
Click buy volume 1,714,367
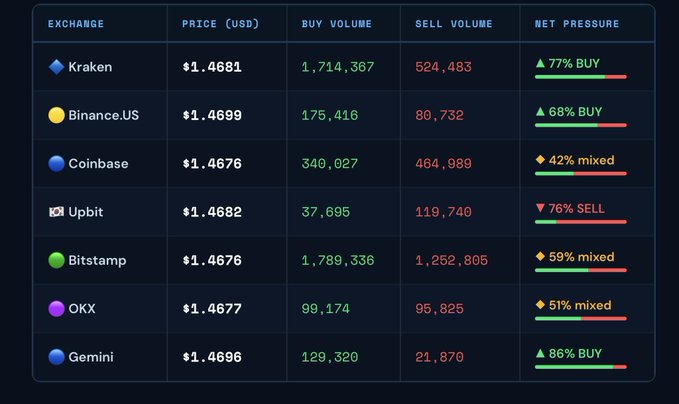click(x=338, y=67)
